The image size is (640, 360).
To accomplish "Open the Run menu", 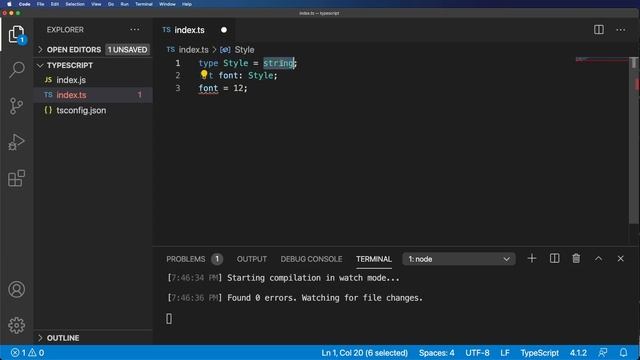I will tap(124, 4).
